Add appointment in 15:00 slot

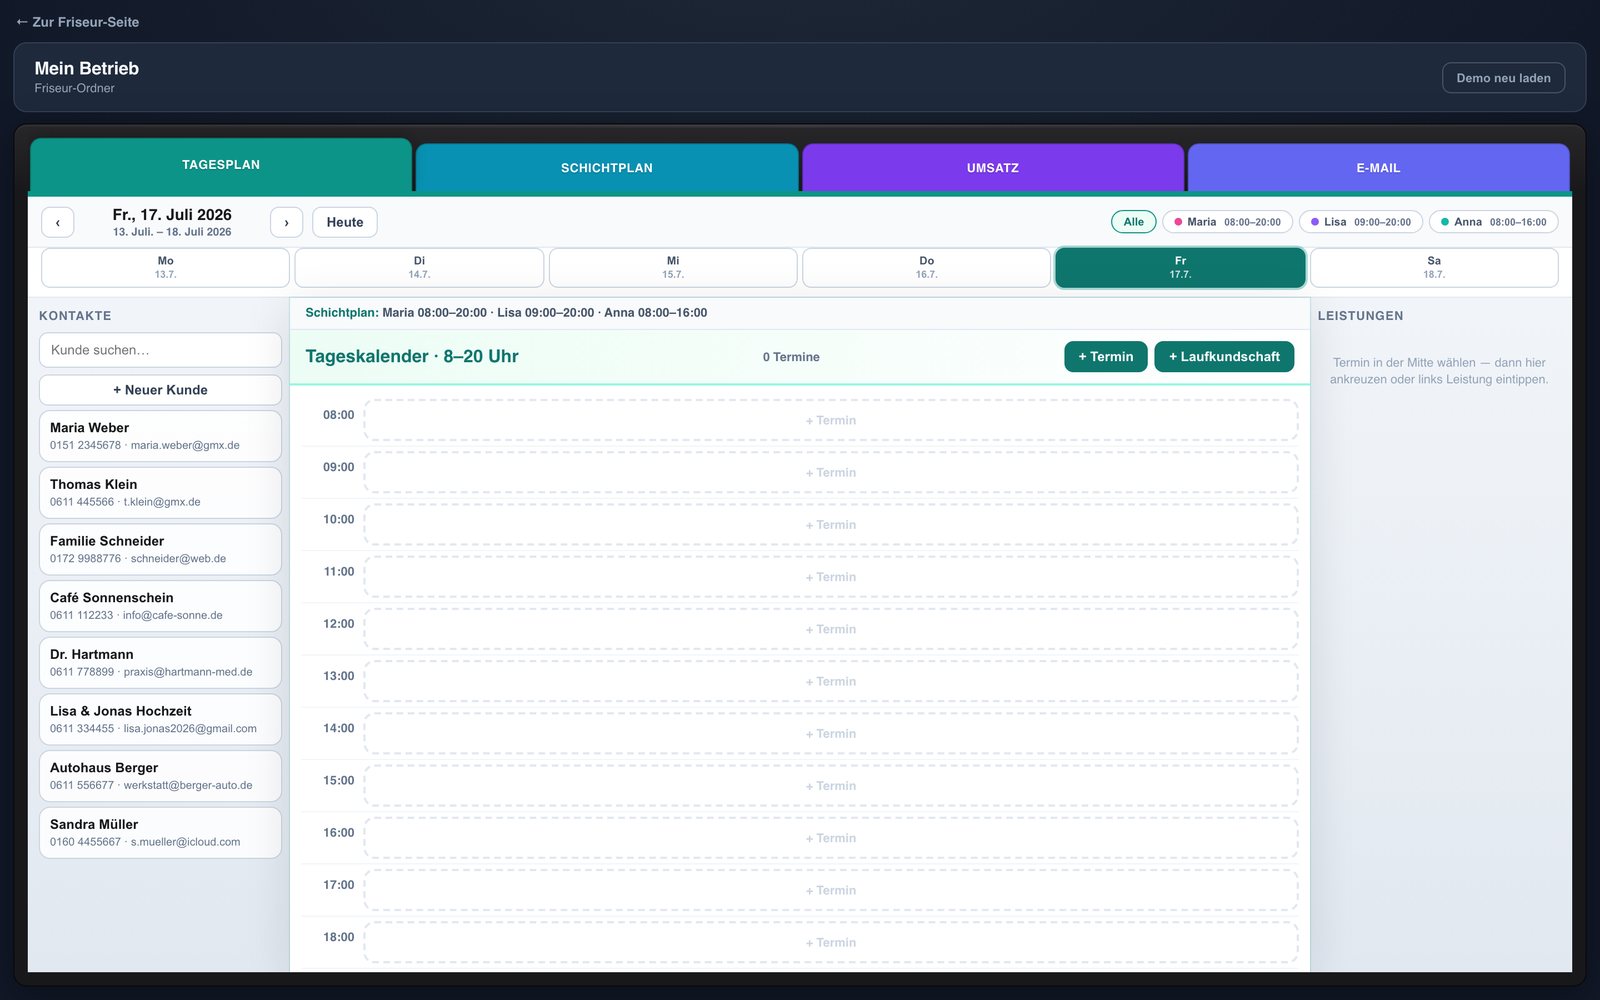click(831, 786)
